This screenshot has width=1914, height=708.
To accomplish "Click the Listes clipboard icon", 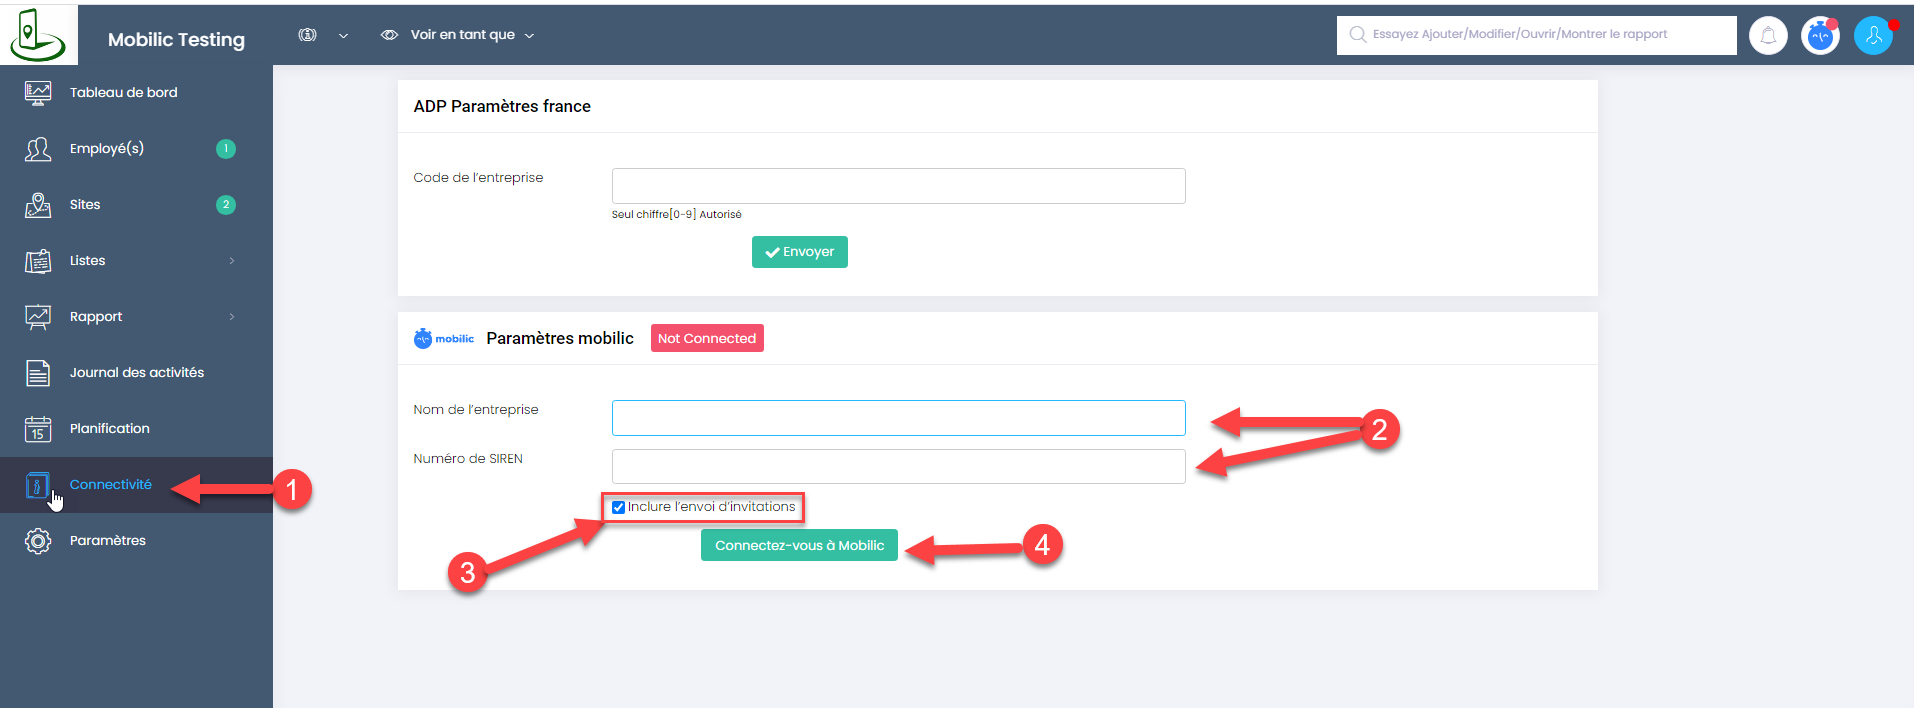I will tap(38, 261).
